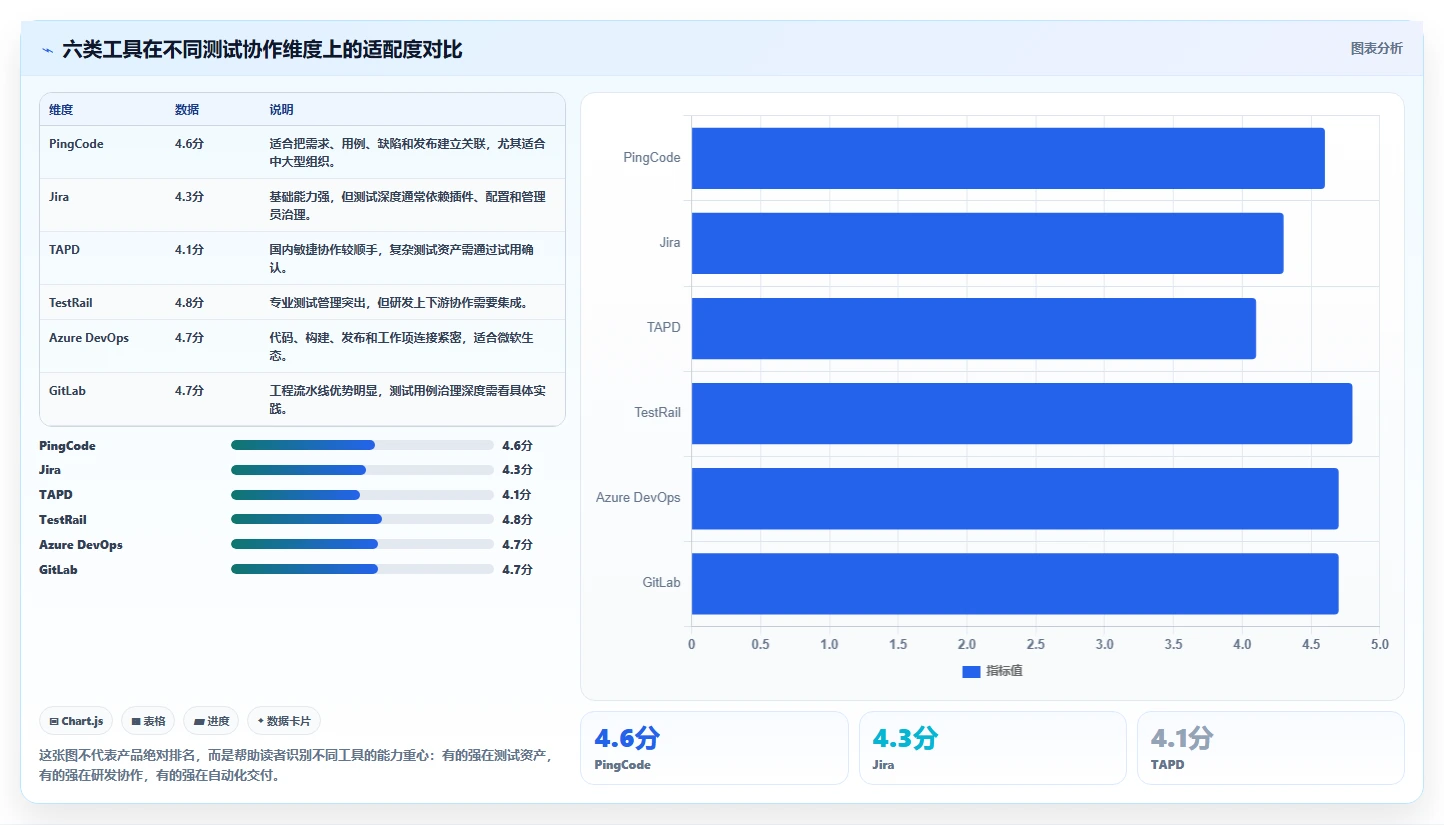Click the TAPD progress bar

point(362,495)
